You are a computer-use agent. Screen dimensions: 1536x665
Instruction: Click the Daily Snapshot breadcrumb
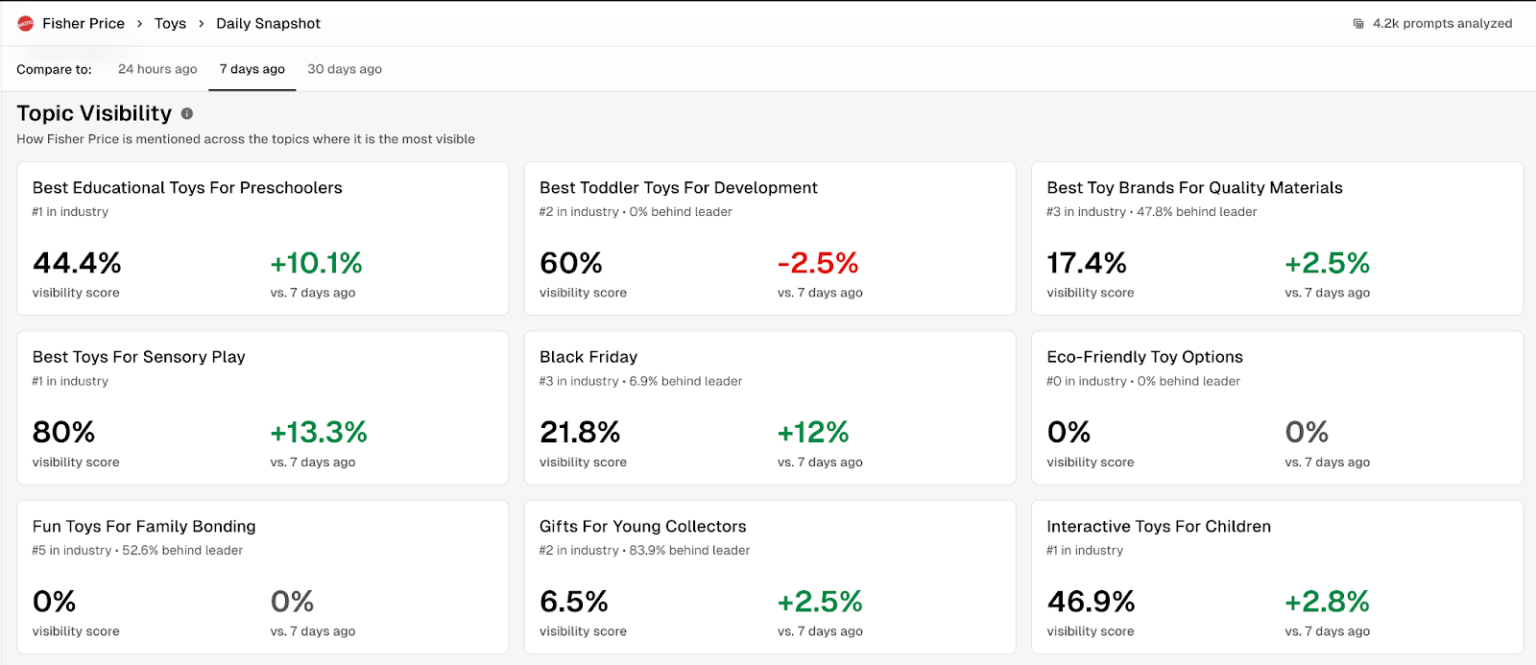(x=268, y=23)
